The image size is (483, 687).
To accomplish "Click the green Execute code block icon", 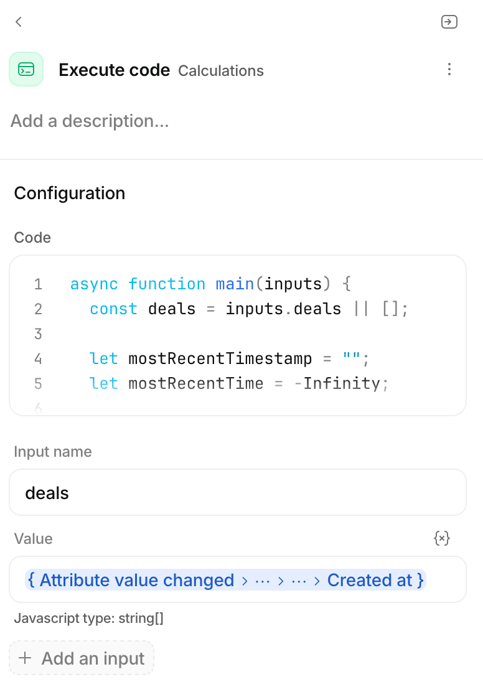I will [26, 69].
